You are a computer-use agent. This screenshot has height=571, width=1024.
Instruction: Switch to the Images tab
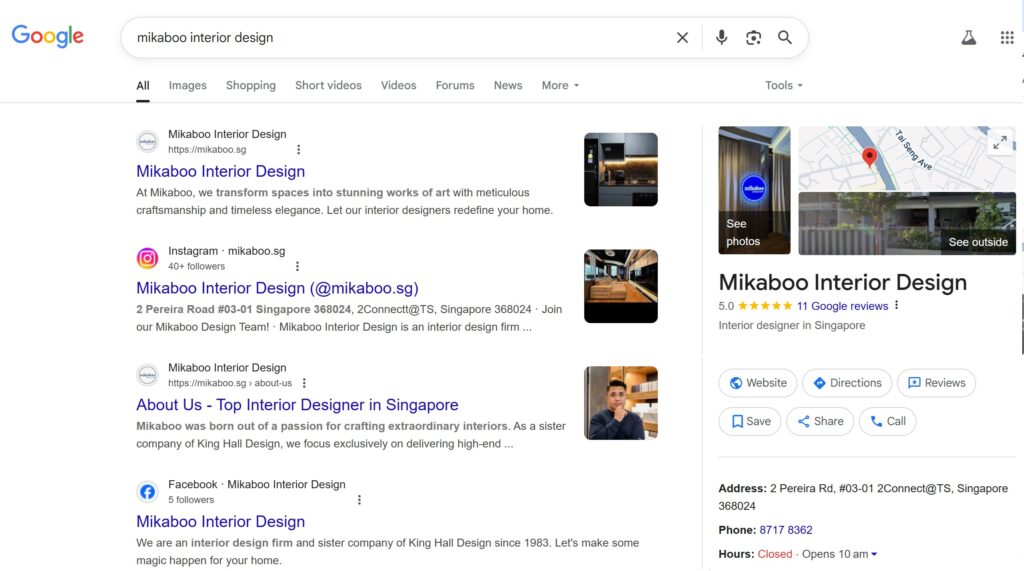click(x=187, y=86)
